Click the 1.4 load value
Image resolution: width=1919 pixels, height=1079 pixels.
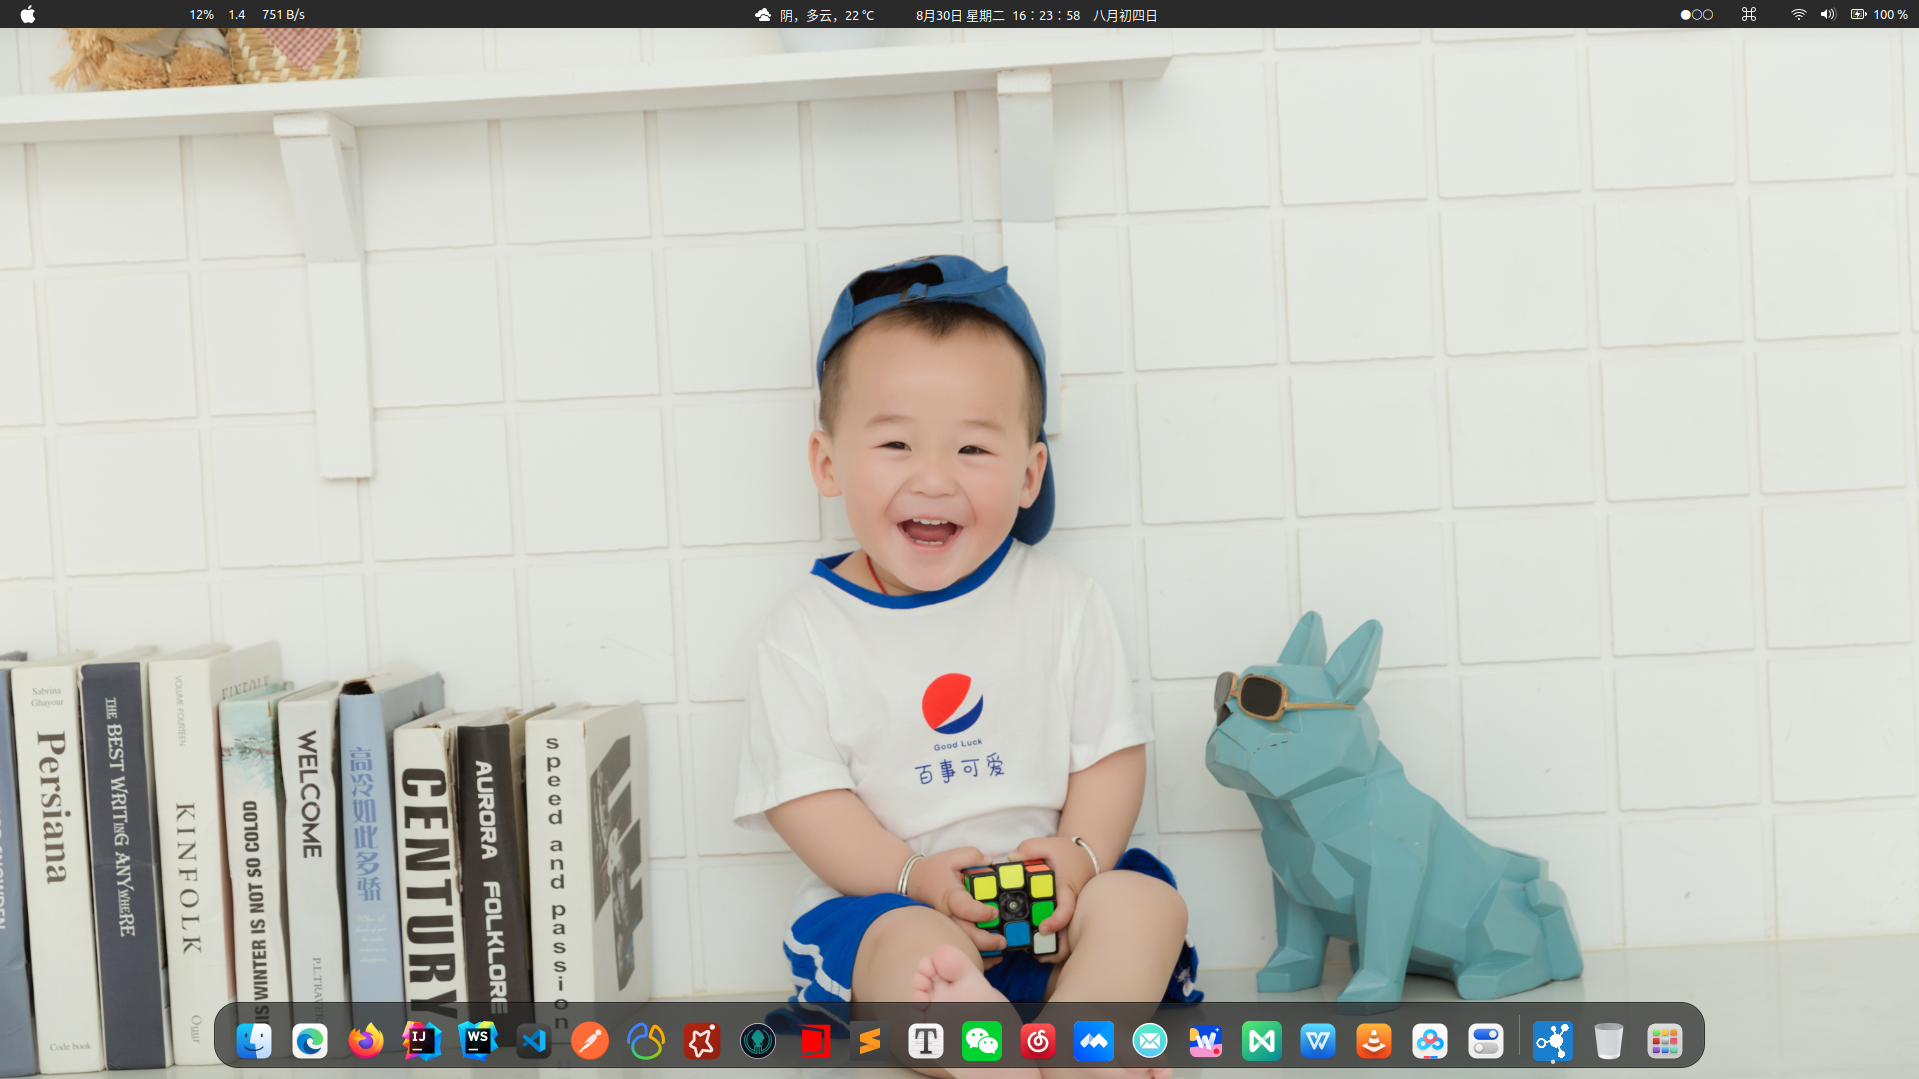pyautogui.click(x=237, y=15)
